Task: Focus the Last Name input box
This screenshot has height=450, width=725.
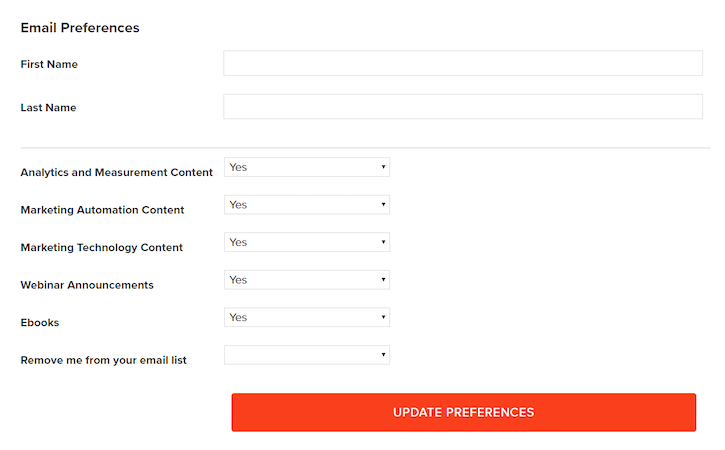Action: click(463, 107)
